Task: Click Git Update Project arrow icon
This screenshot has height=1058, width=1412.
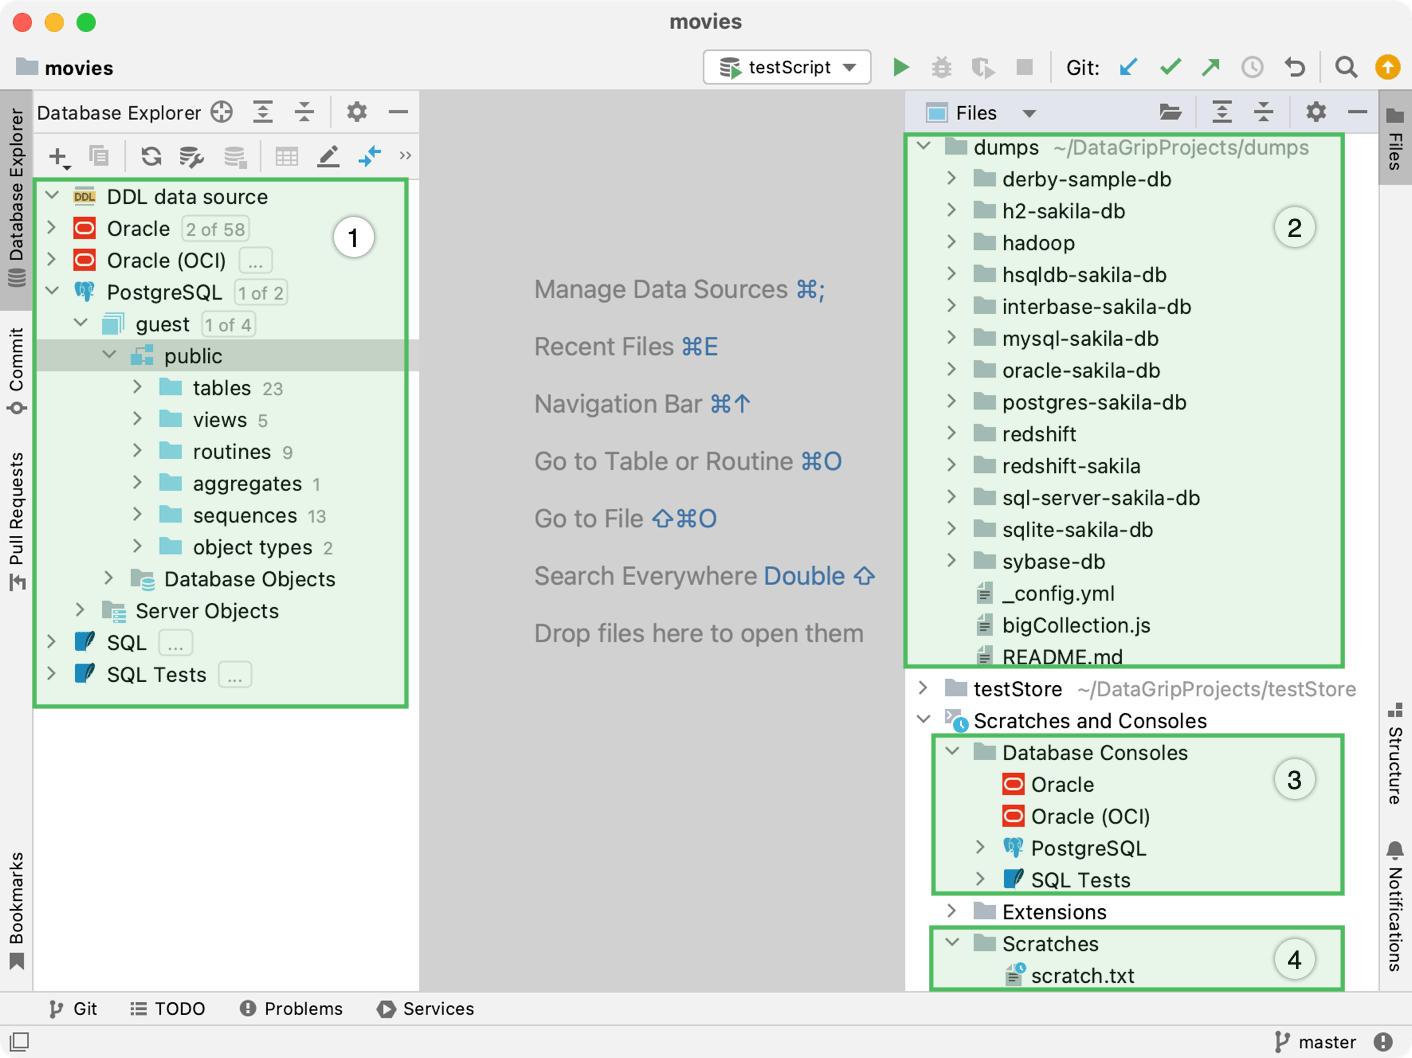Action: 1129,67
